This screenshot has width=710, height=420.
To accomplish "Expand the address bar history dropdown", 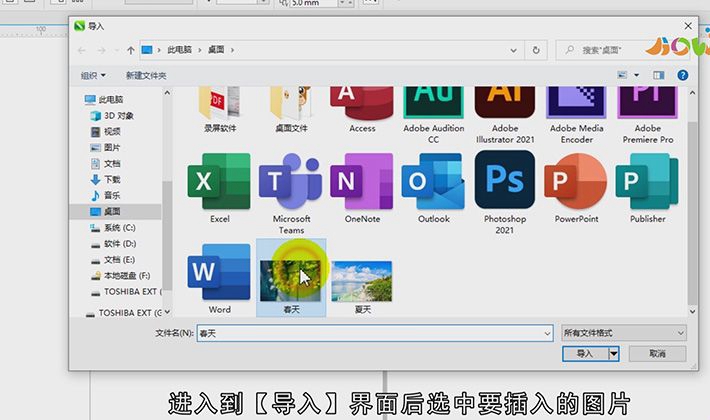I will click(x=513, y=50).
